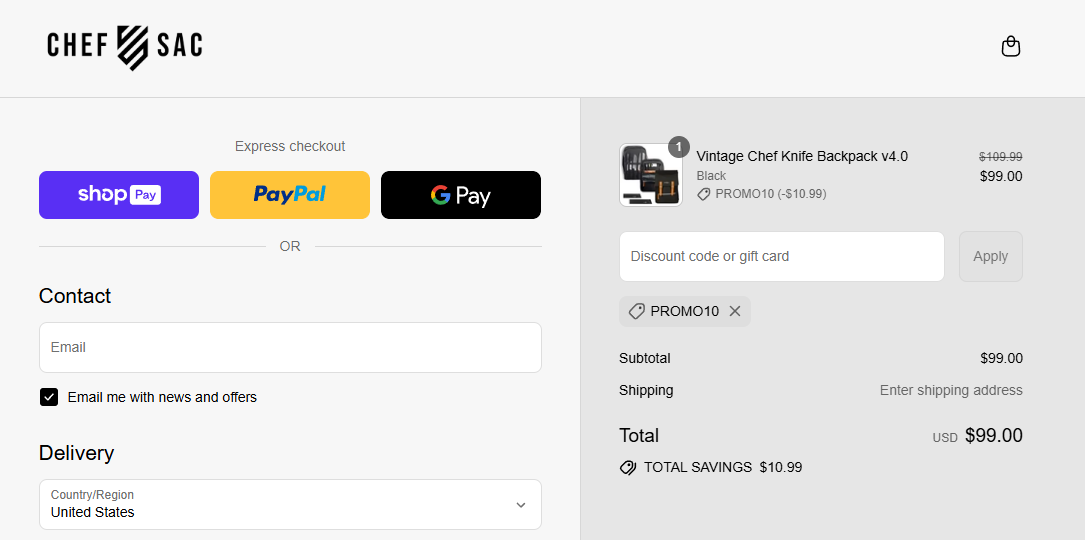Click the Contact heading
Viewport: 1085px width, 540px height.
point(75,296)
